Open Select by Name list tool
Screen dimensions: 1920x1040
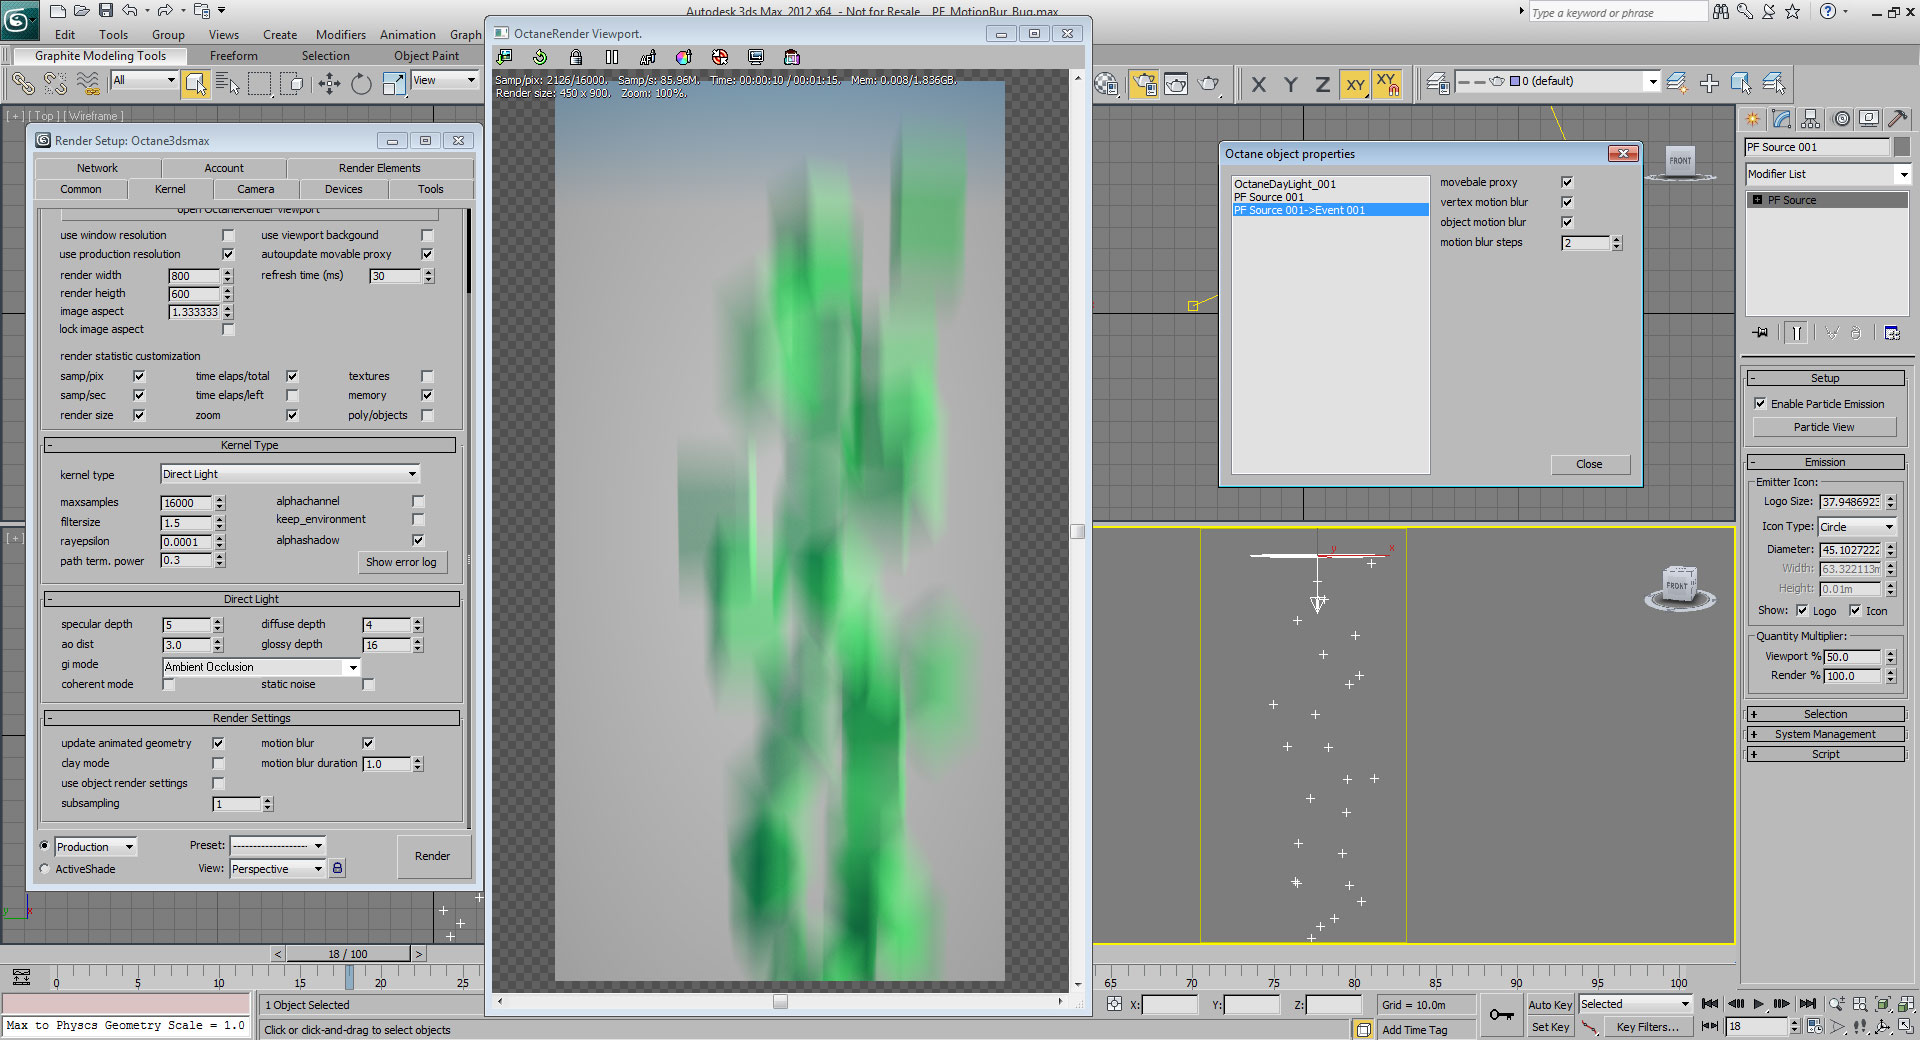coord(227,84)
